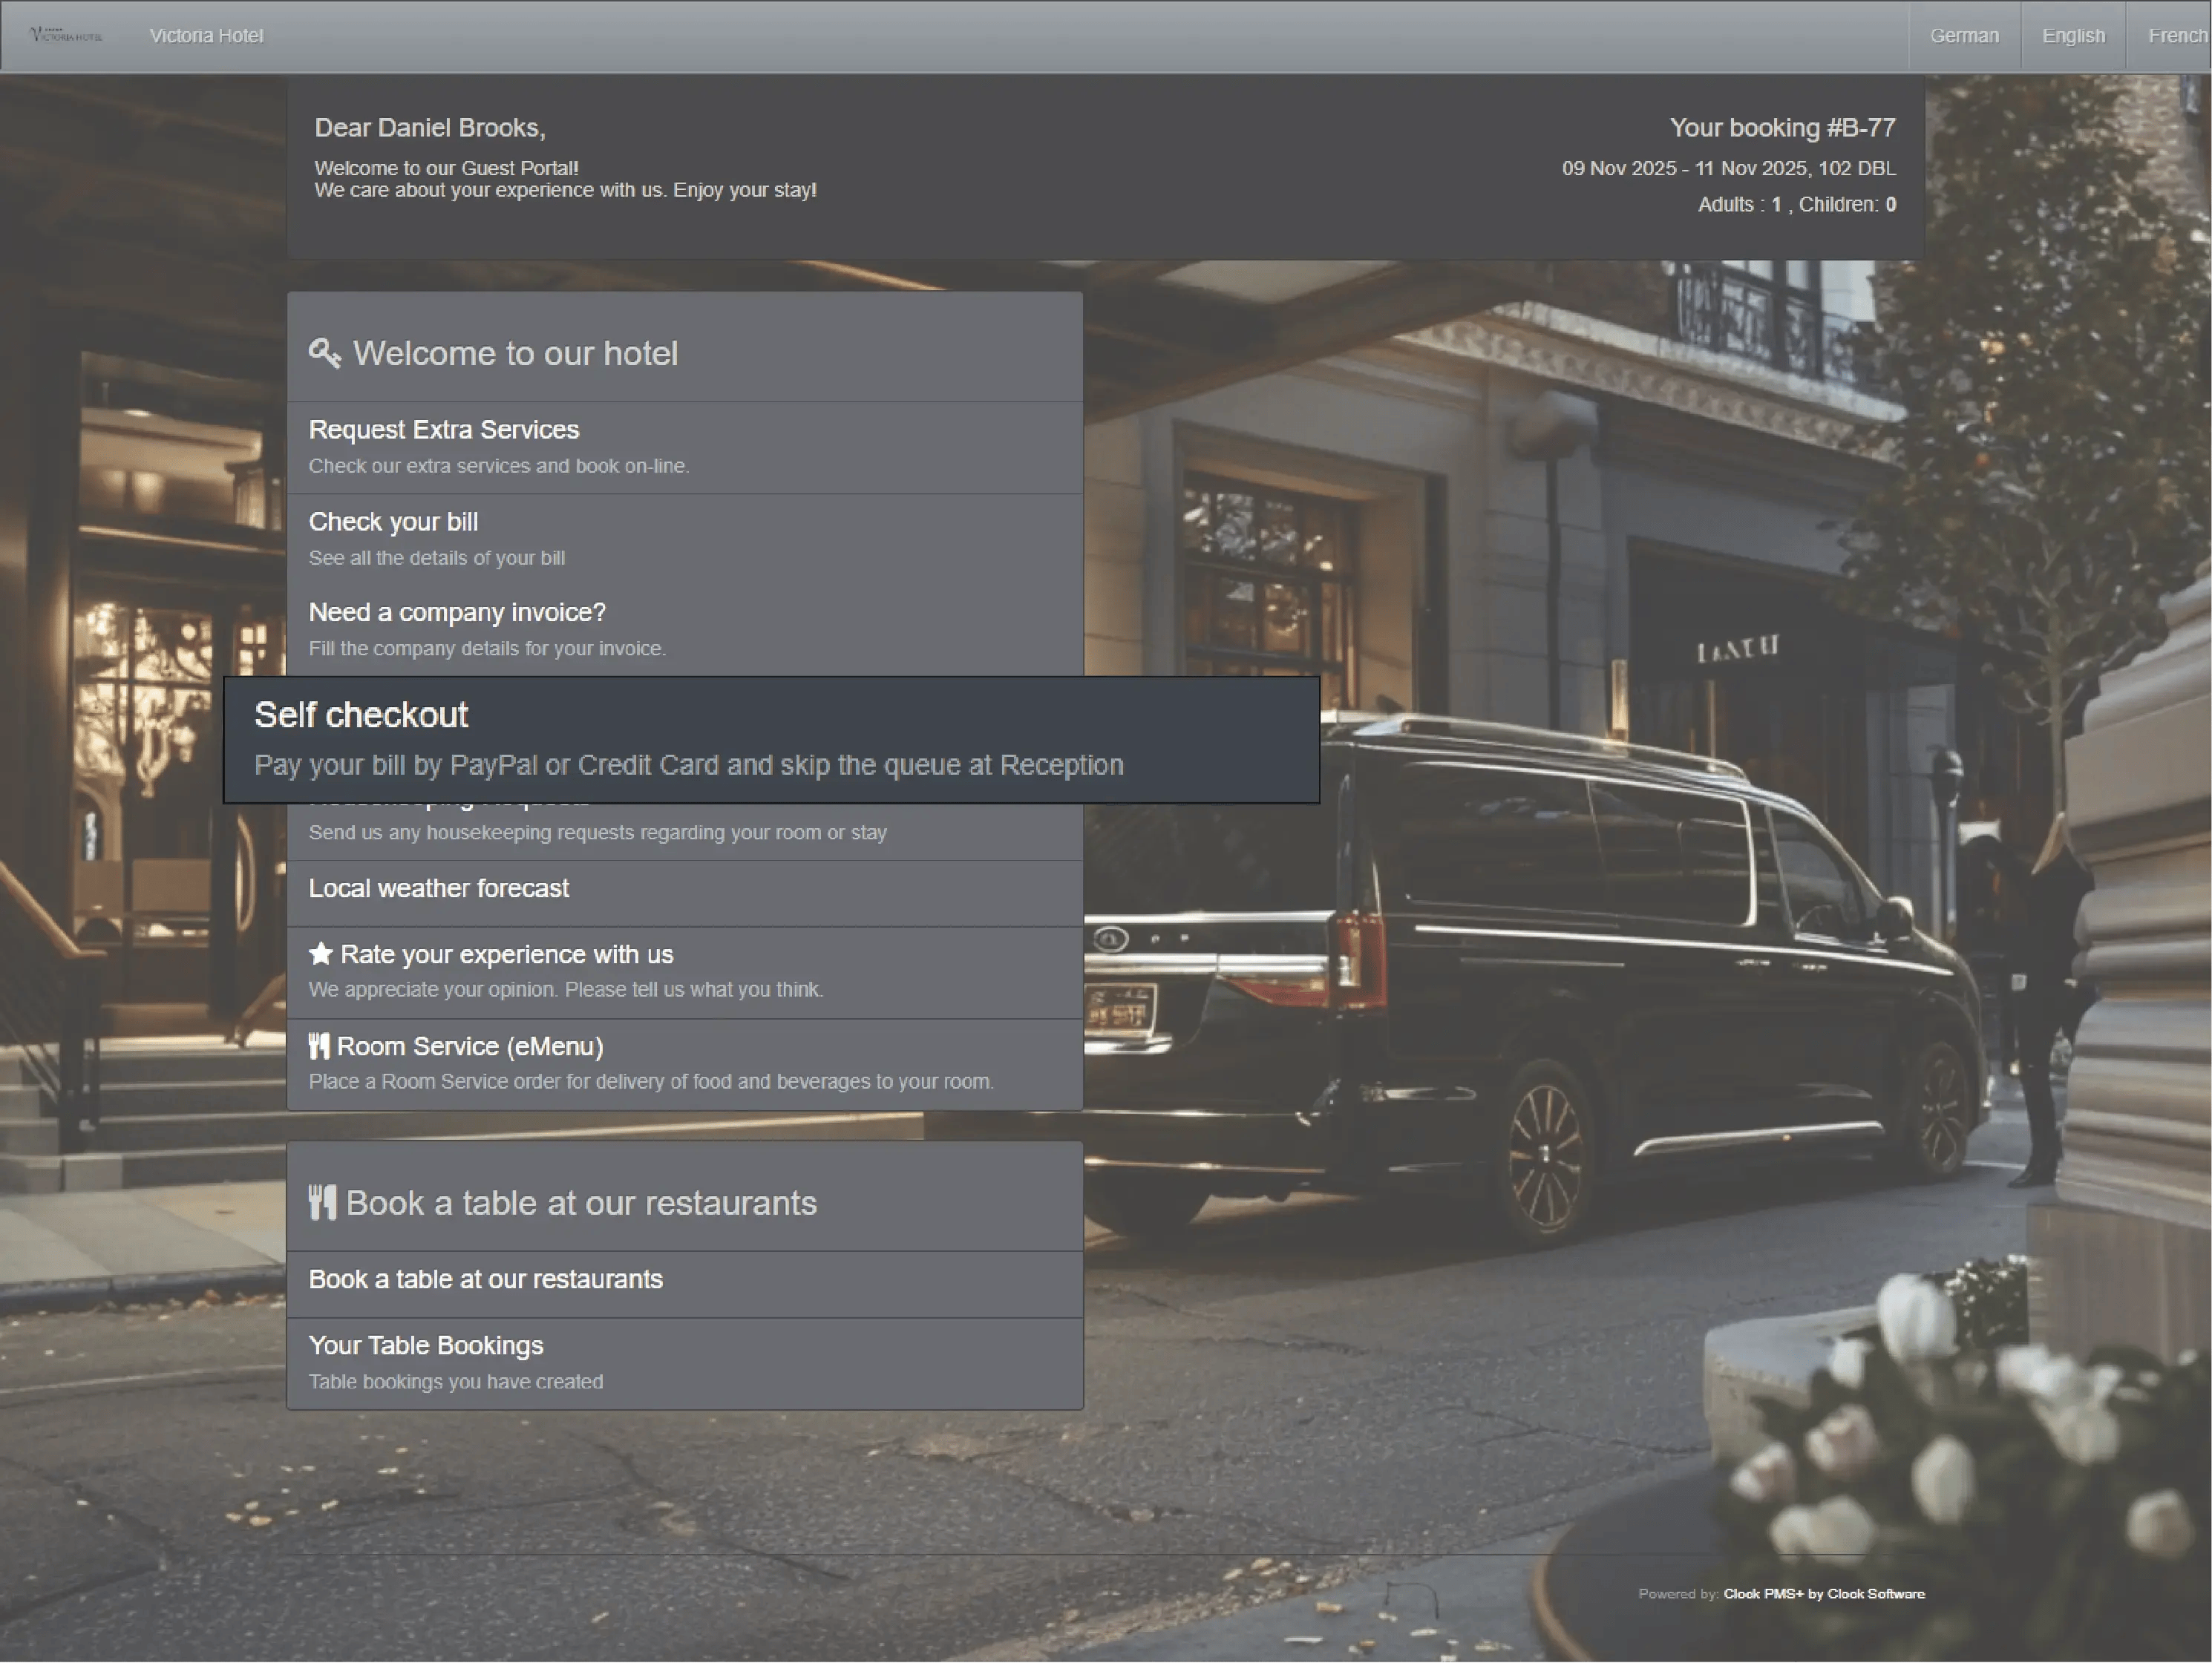Click cutlery icon in Book a table heading

click(x=322, y=1202)
